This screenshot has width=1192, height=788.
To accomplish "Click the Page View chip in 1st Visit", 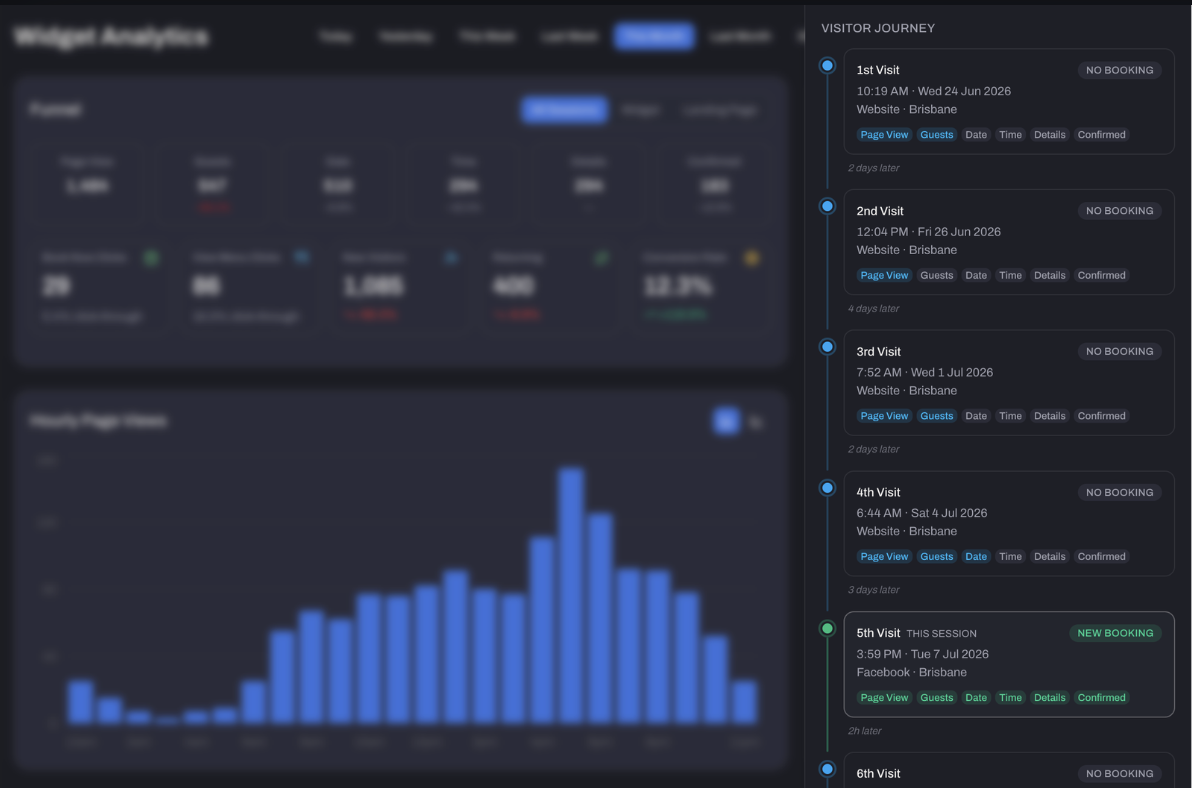I will pos(884,134).
